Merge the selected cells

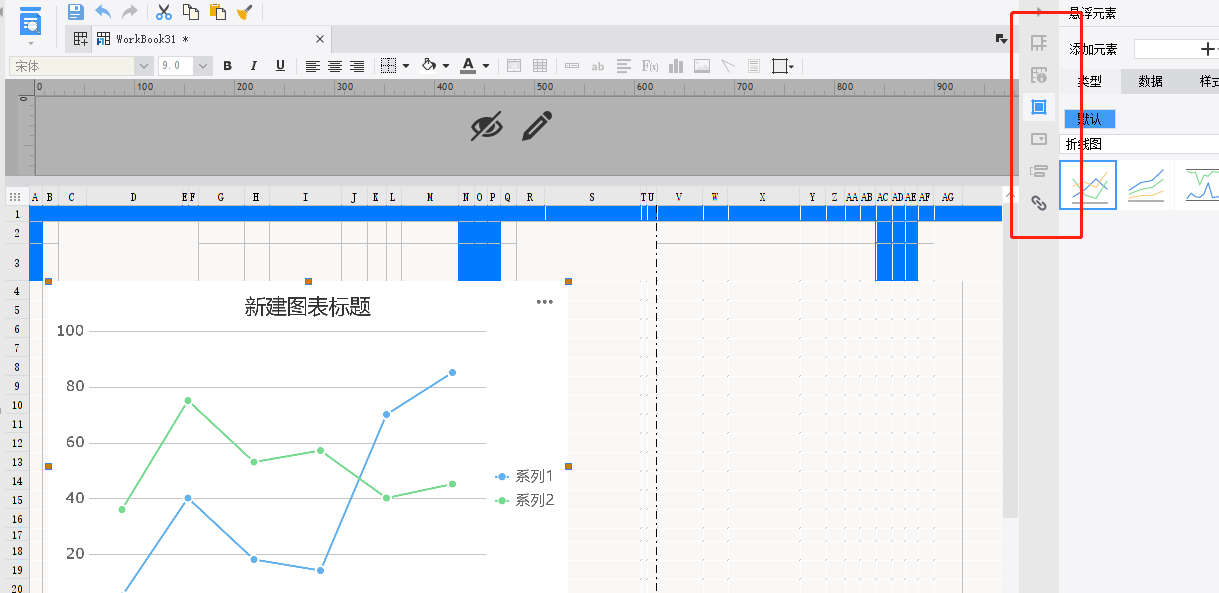coord(514,66)
